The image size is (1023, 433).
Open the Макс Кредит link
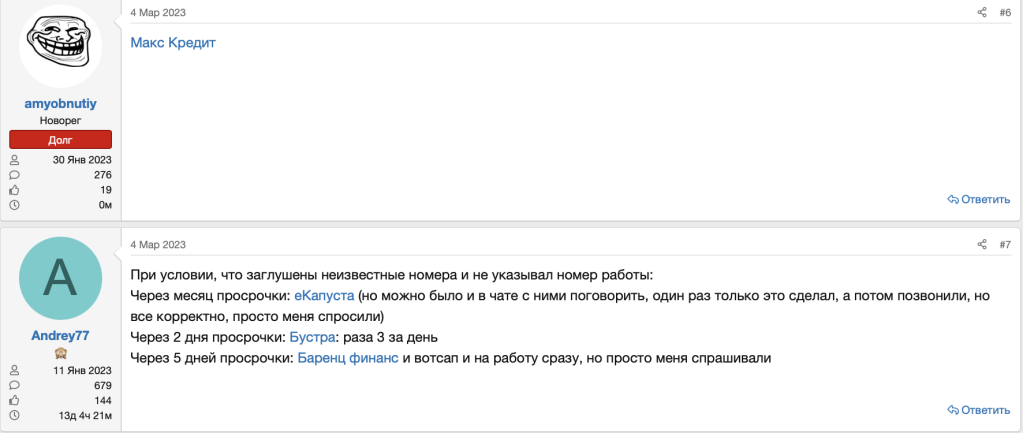click(x=173, y=43)
